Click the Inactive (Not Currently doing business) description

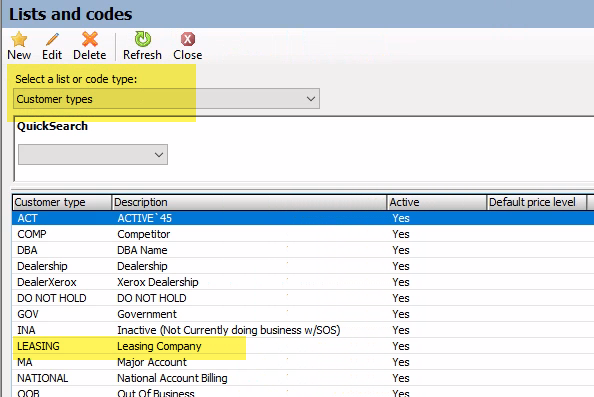pos(229,330)
